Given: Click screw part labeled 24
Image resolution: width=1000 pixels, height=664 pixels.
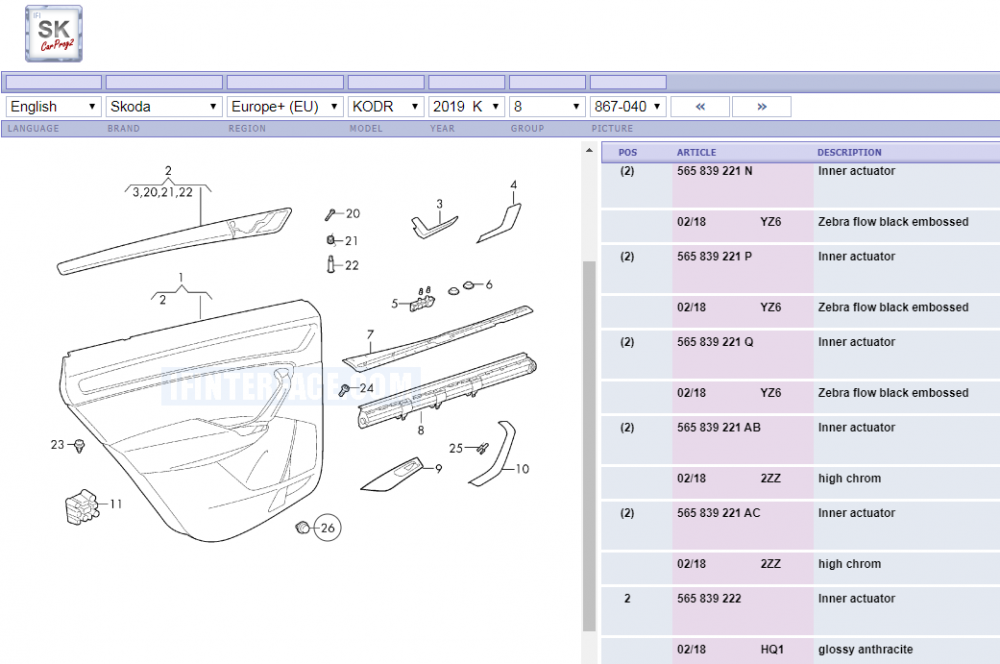Looking at the screenshot, I should (x=344, y=390).
